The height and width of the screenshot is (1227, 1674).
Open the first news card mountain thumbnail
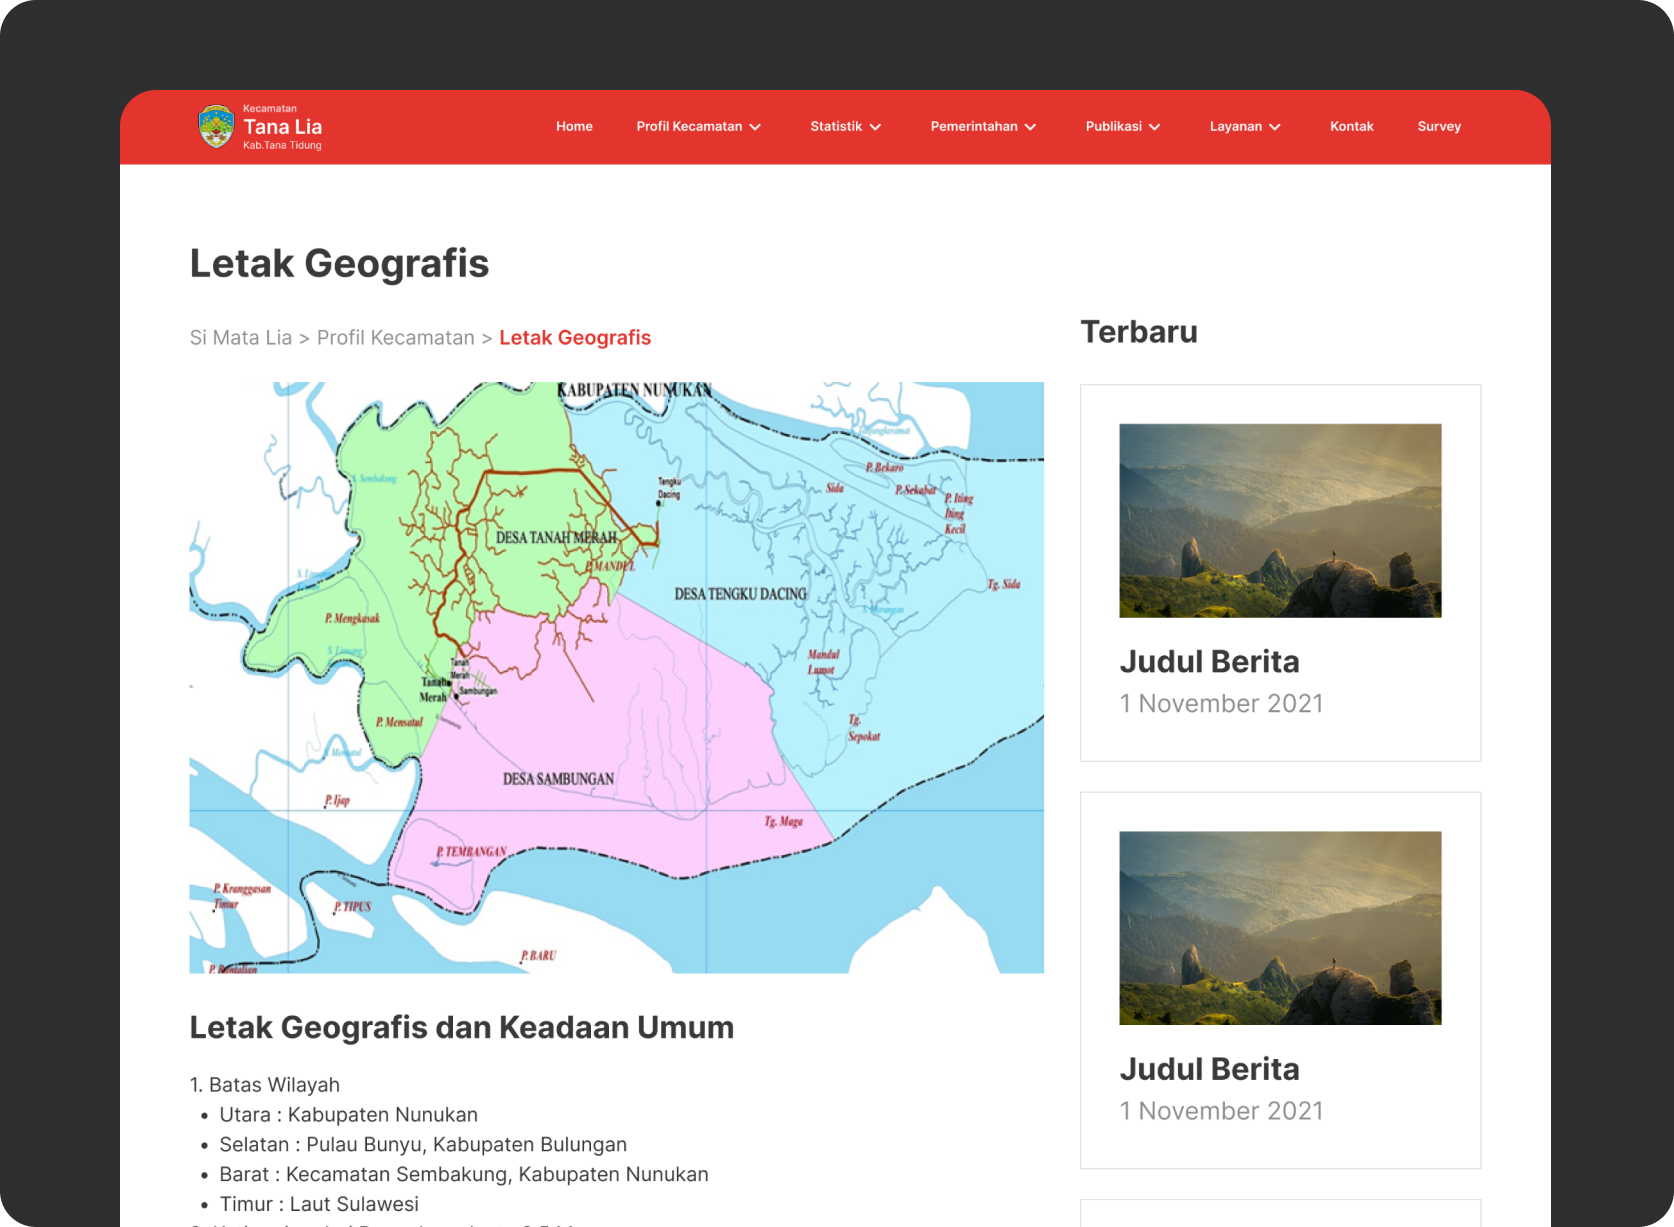[1280, 520]
